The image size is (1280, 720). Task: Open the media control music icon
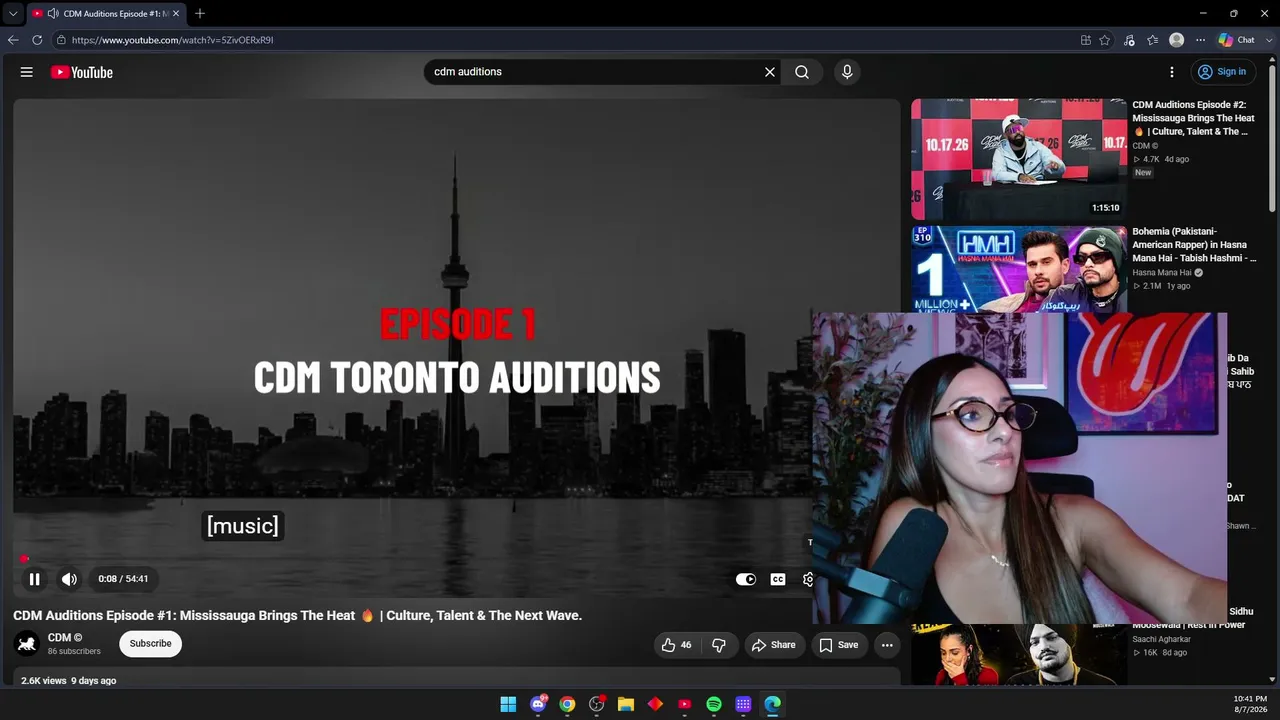[x=1129, y=40]
